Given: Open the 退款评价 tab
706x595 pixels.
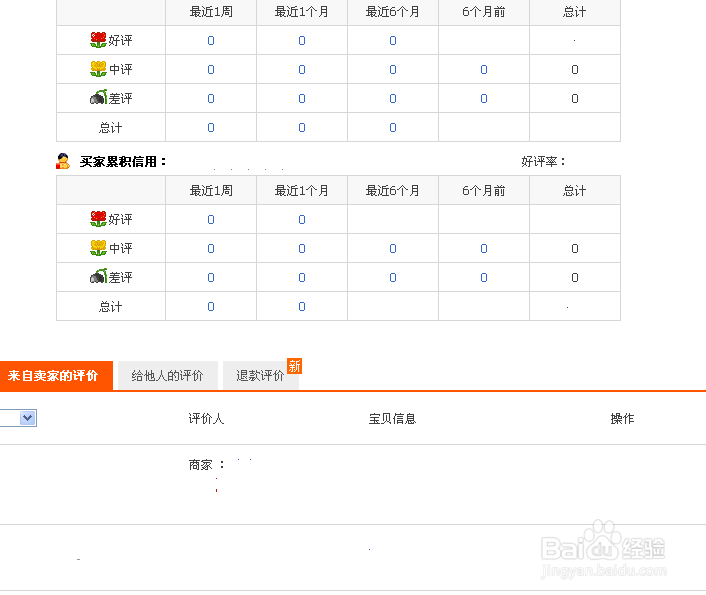Looking at the screenshot, I should [260, 376].
